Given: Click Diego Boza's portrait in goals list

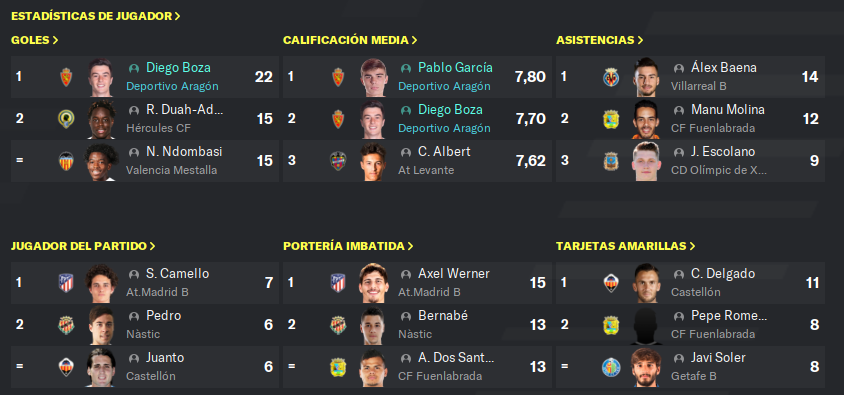Looking at the screenshot, I should (101, 77).
